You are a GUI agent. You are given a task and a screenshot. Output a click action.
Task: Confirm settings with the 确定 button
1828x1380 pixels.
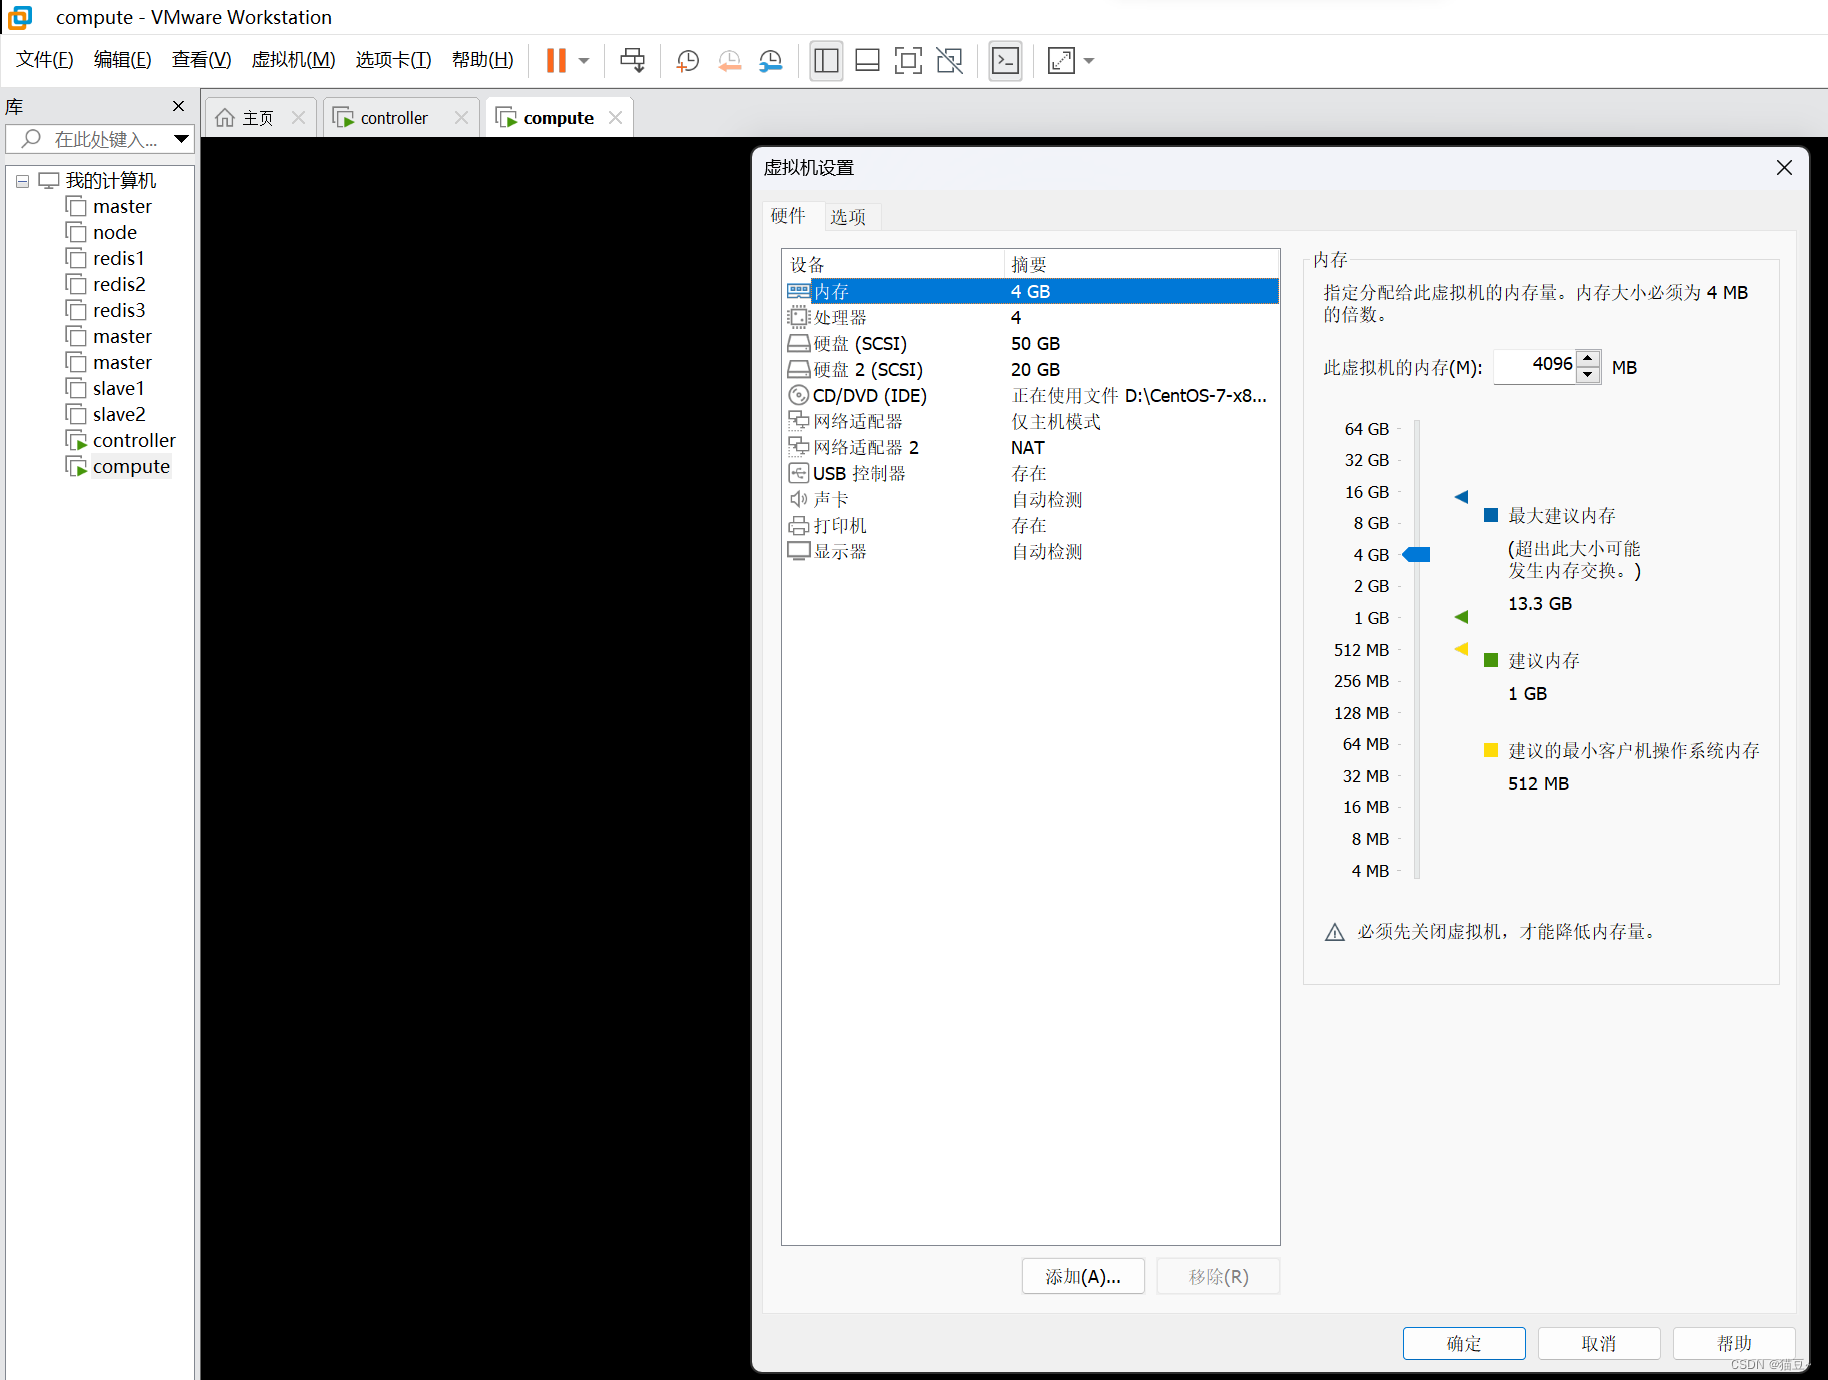pyautogui.click(x=1463, y=1343)
